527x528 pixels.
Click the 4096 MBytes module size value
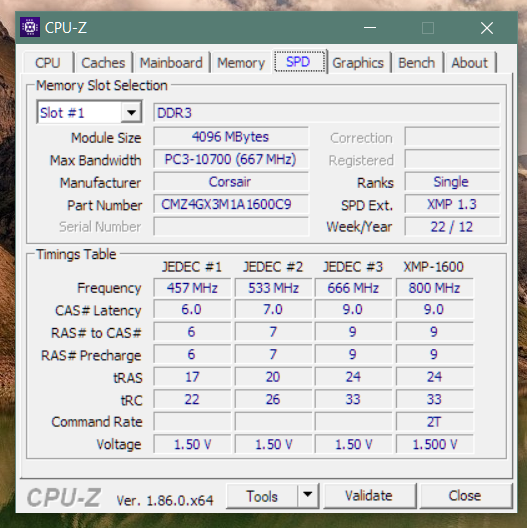(231, 137)
